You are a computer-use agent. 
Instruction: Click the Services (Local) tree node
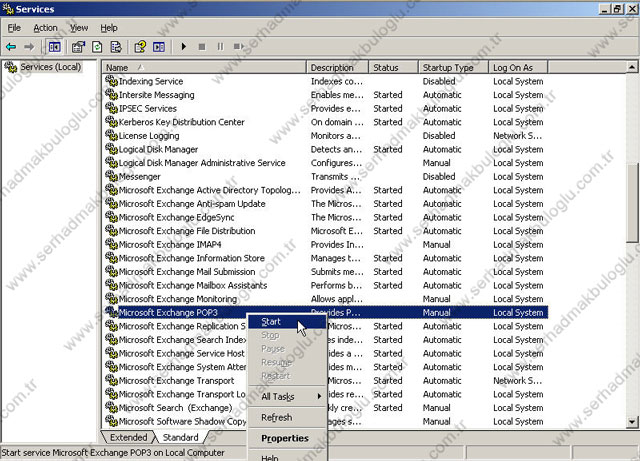[51, 67]
